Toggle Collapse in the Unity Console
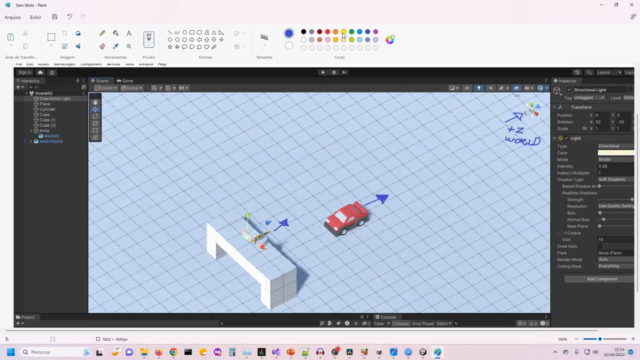 tap(400, 324)
